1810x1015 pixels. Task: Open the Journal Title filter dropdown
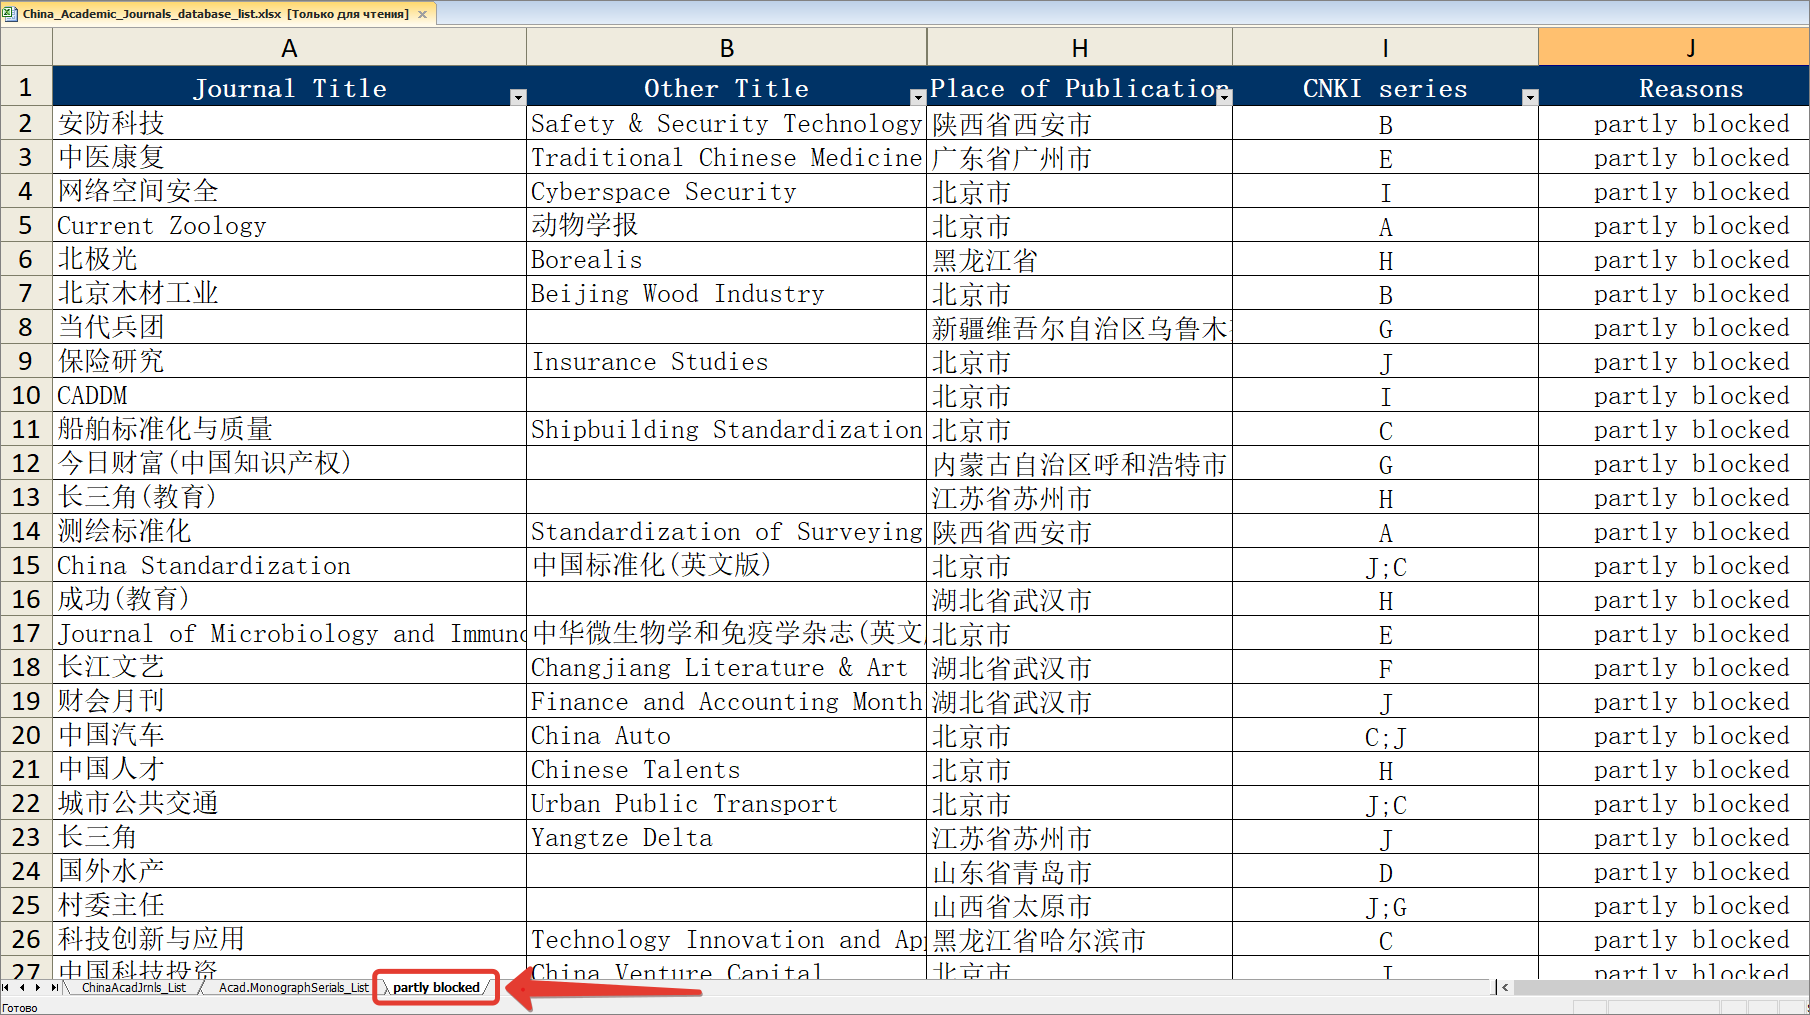coord(517,97)
